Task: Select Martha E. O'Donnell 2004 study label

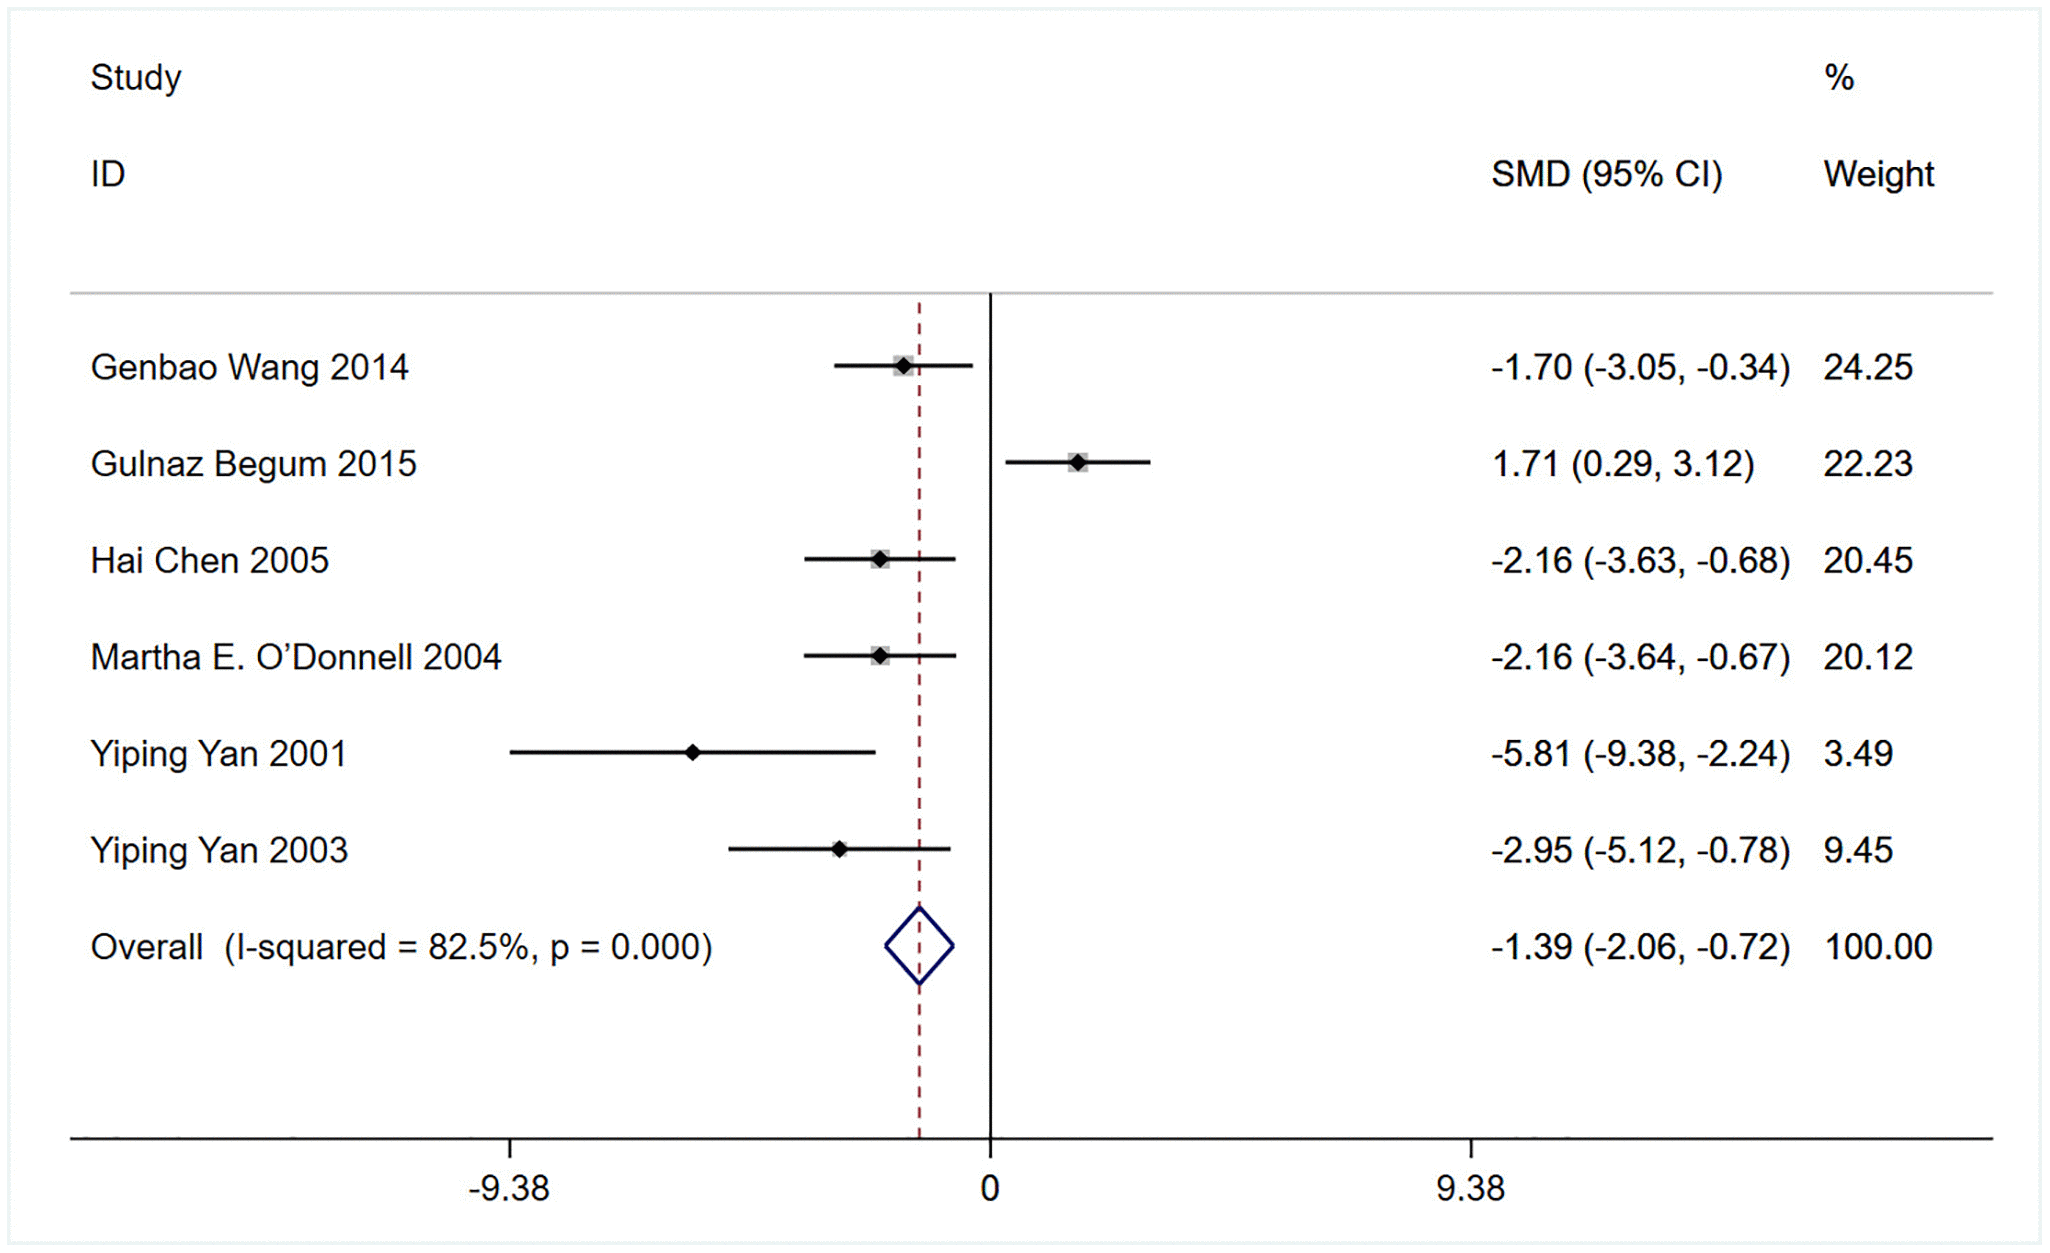Action: [x=295, y=657]
